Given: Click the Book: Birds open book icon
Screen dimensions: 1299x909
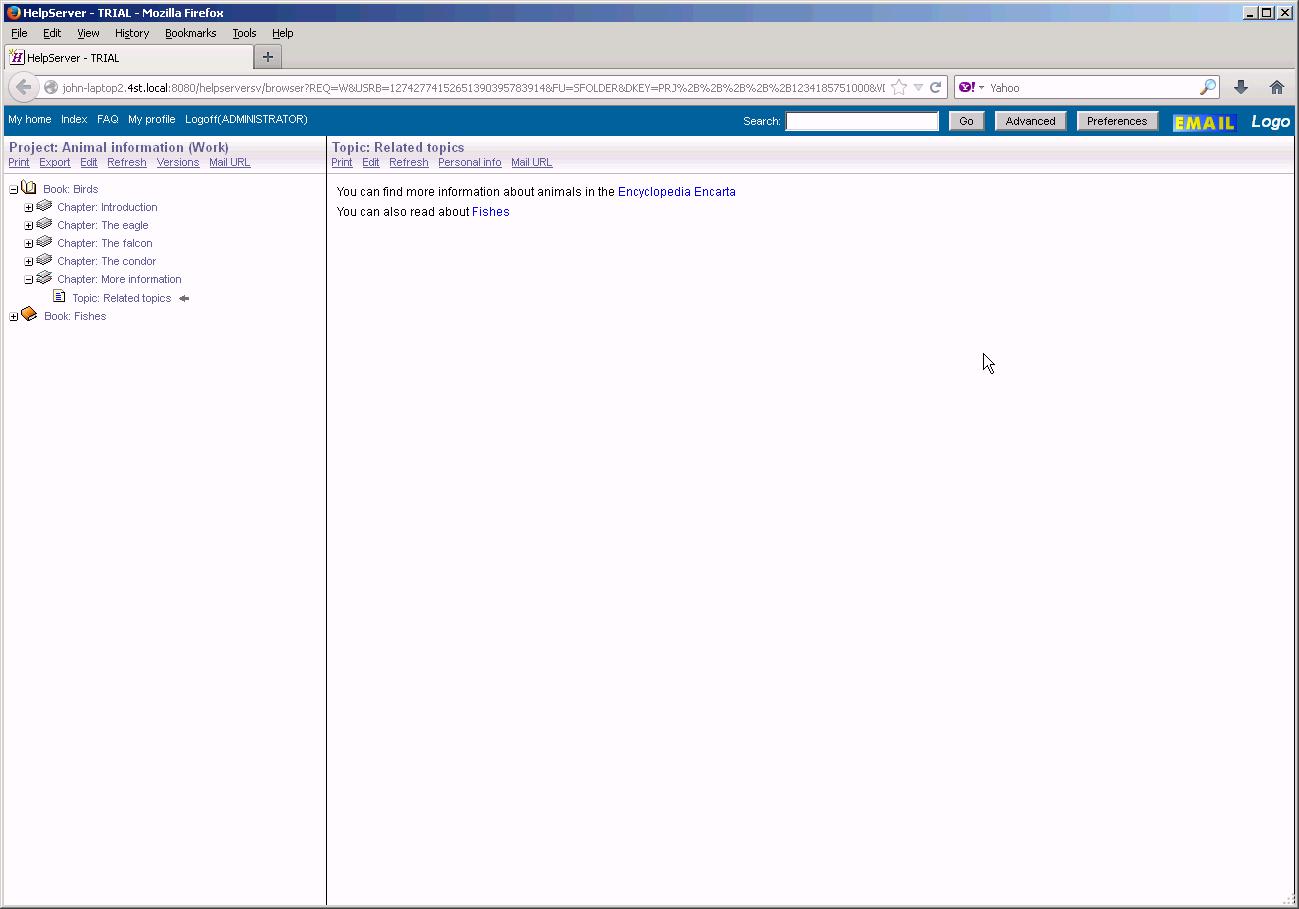Looking at the screenshot, I should [29, 187].
